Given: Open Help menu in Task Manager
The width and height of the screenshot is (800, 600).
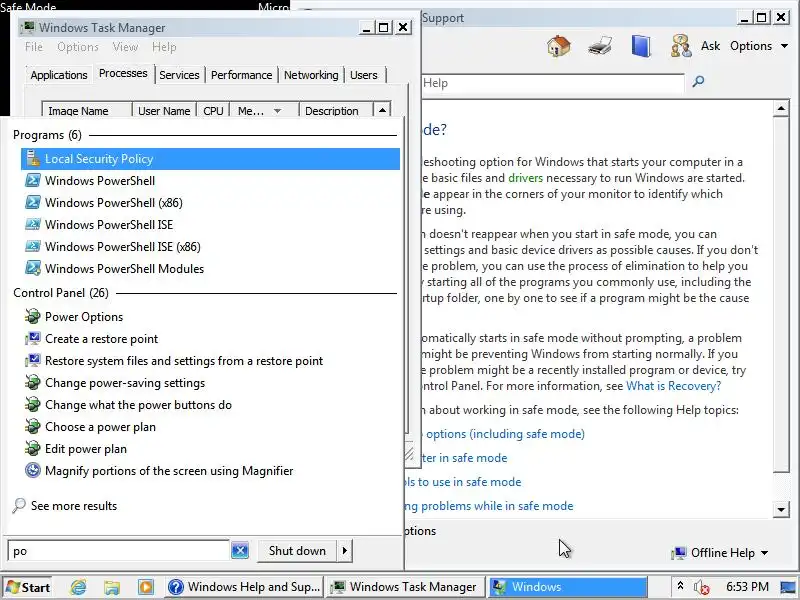Looking at the screenshot, I should point(164,47).
